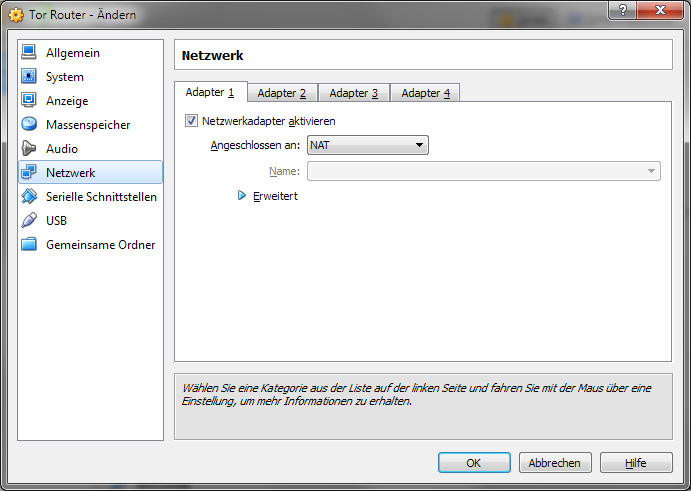Image resolution: width=691 pixels, height=491 pixels.
Task: Open help with the Hilfe button
Action: point(635,463)
